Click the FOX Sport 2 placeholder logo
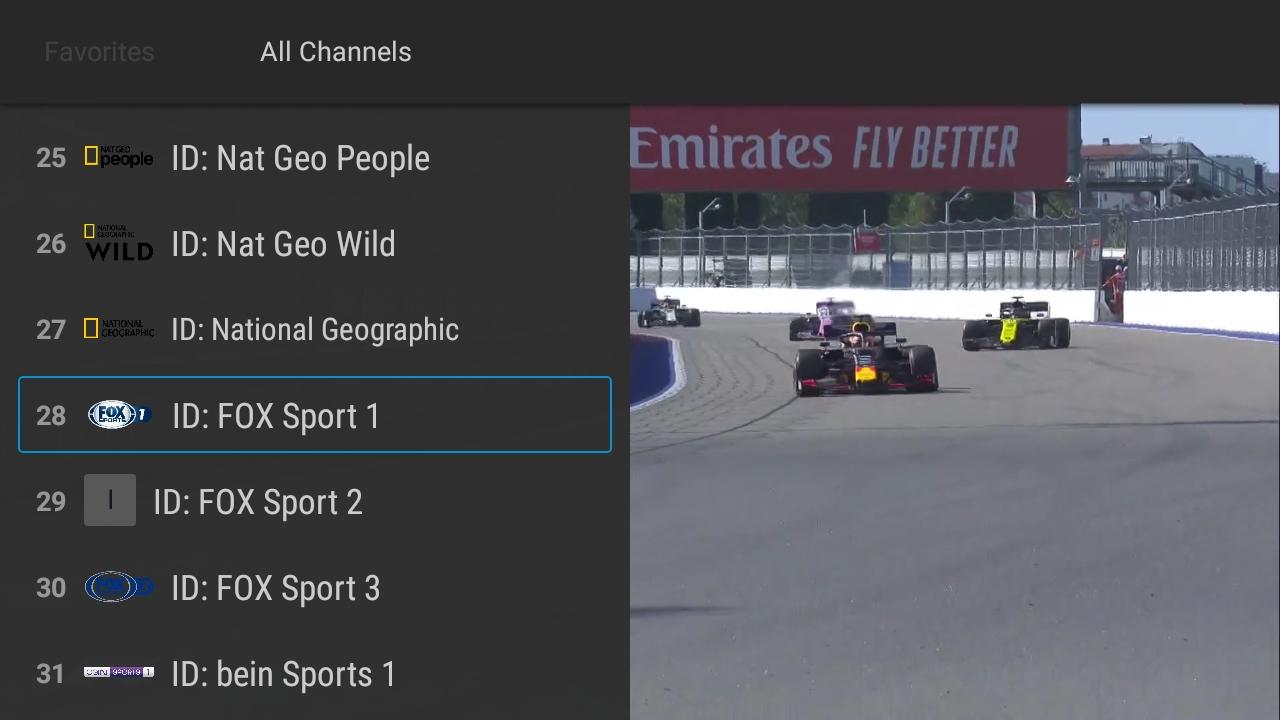 pos(110,500)
